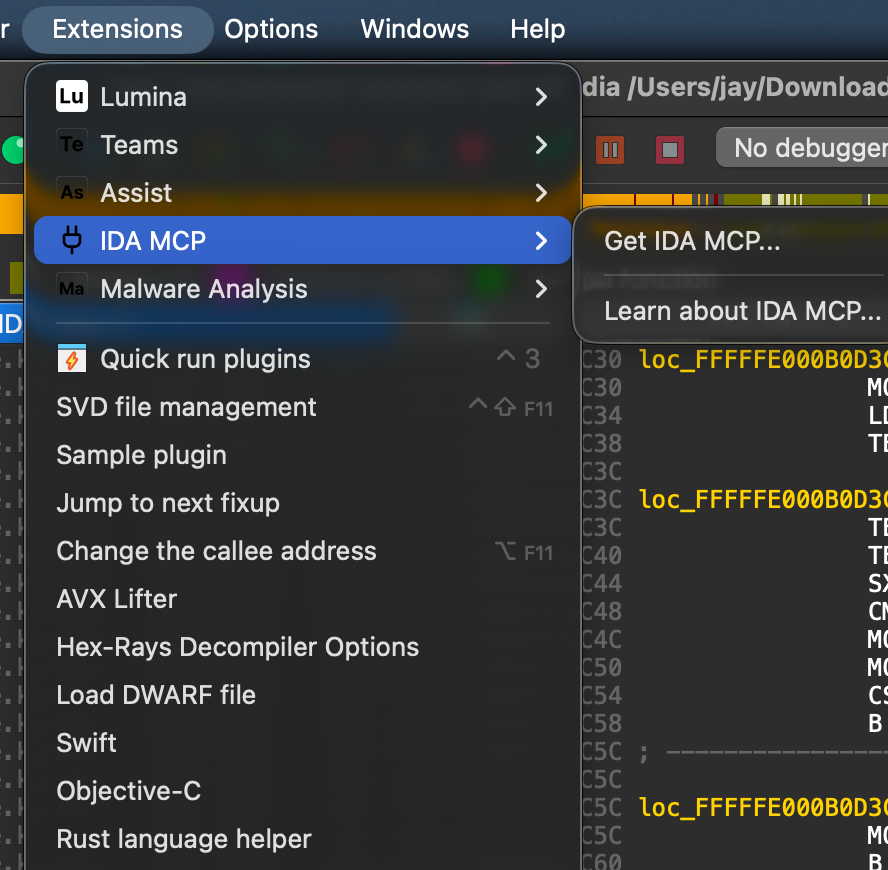Pause the process with the pause icon

click(610, 150)
